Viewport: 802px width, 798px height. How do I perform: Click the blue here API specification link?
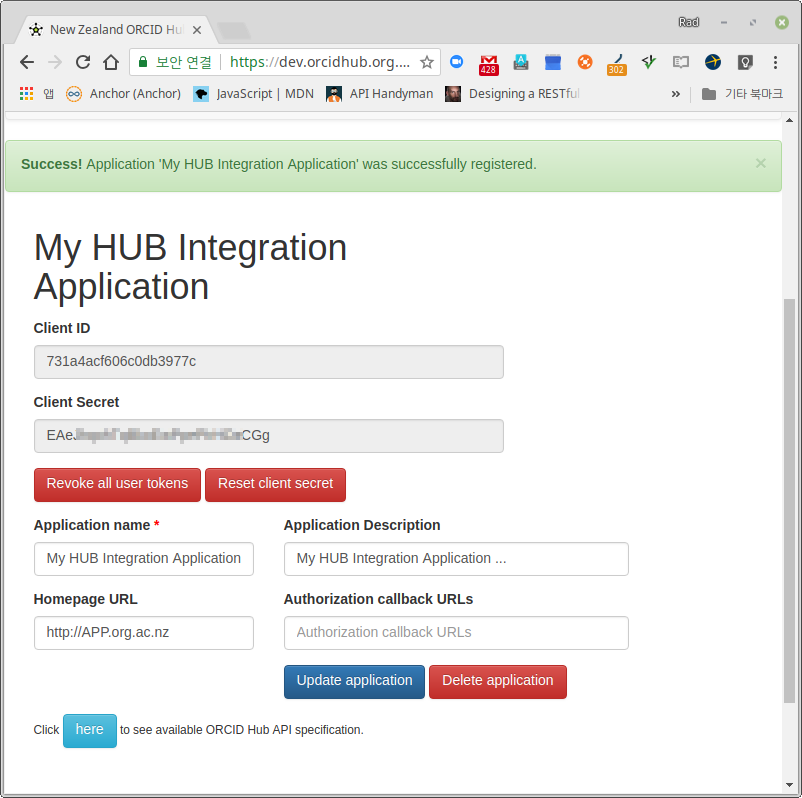(x=90, y=730)
